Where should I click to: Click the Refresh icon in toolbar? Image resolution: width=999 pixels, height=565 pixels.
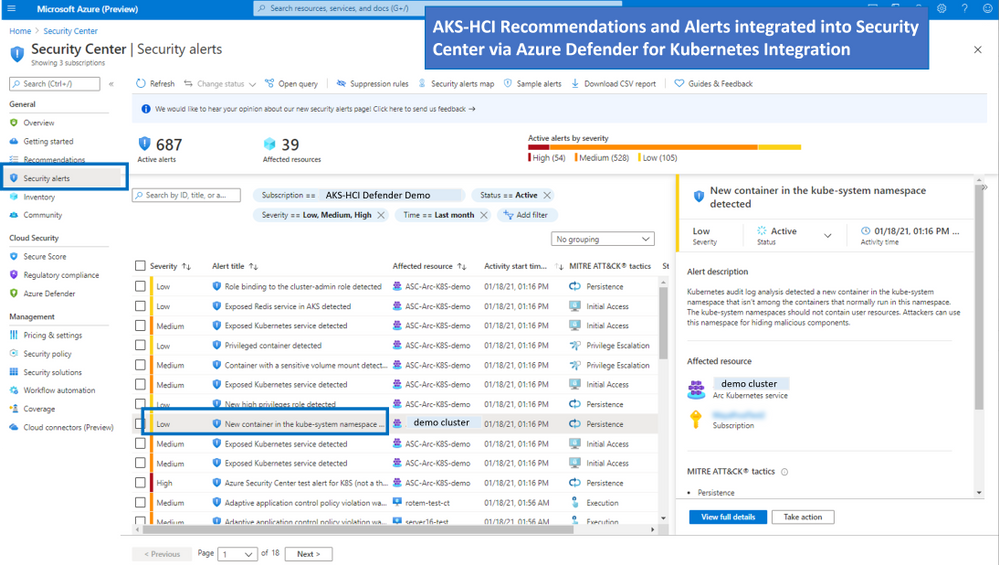click(141, 83)
